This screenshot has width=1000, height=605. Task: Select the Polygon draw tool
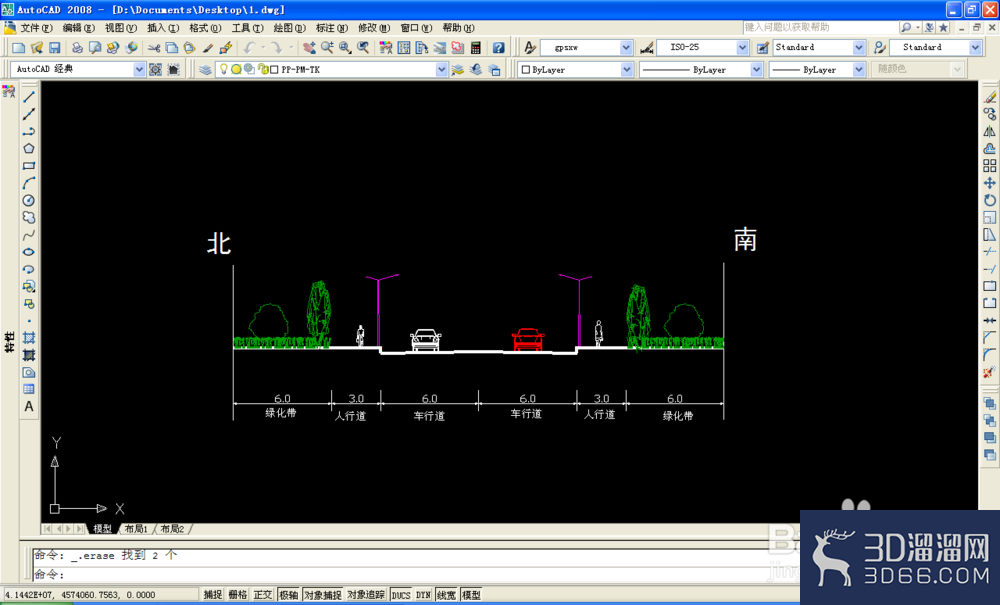[x=29, y=149]
